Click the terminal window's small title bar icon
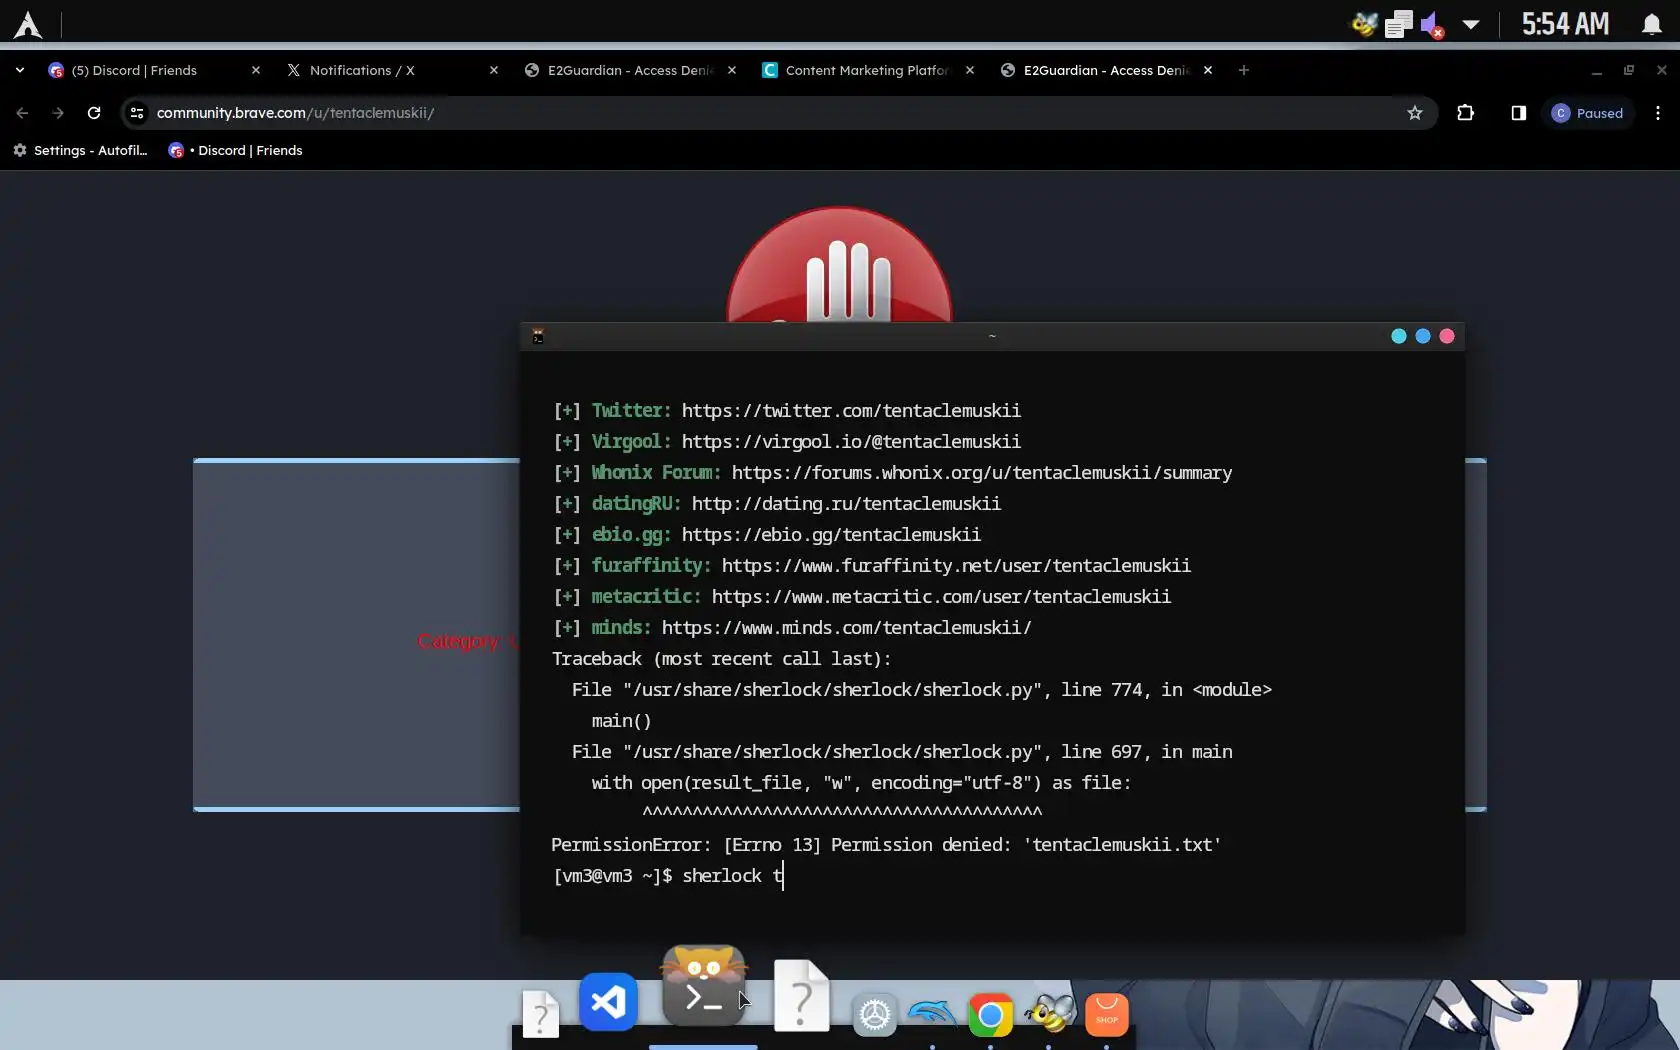 tap(538, 337)
